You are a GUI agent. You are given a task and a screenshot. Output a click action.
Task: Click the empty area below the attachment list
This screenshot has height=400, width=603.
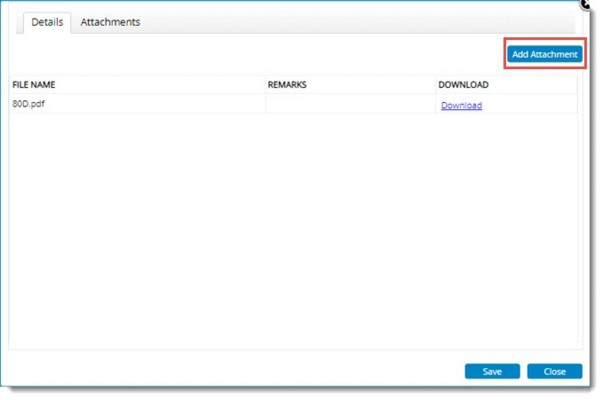pos(290,230)
